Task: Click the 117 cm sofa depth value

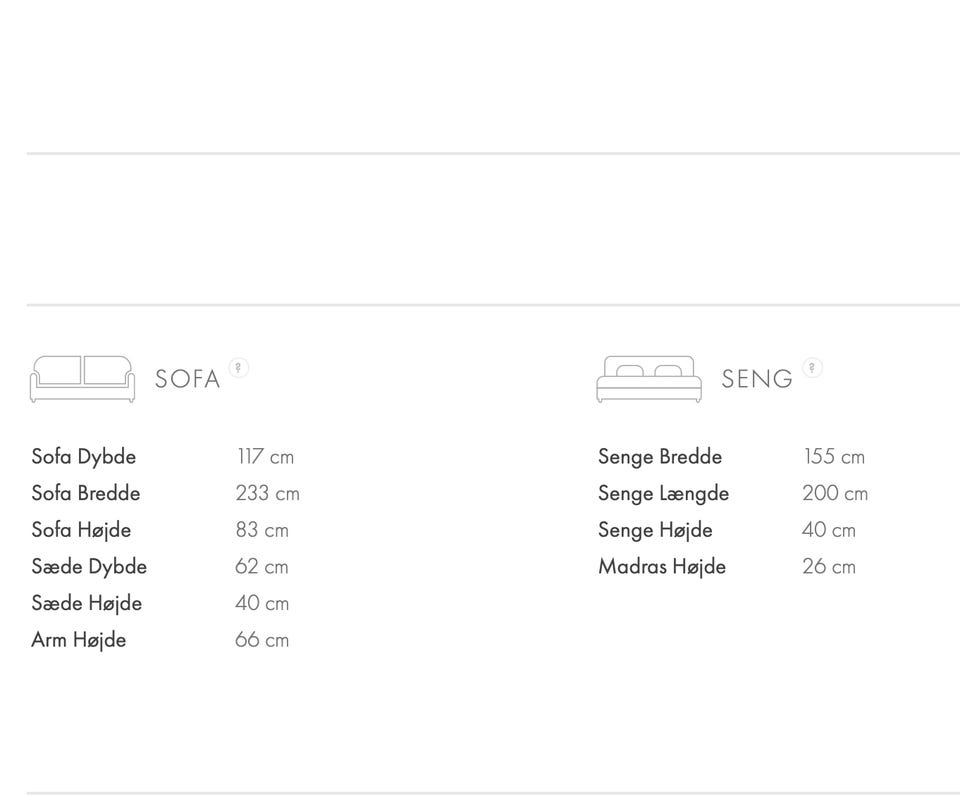Action: [x=265, y=457]
